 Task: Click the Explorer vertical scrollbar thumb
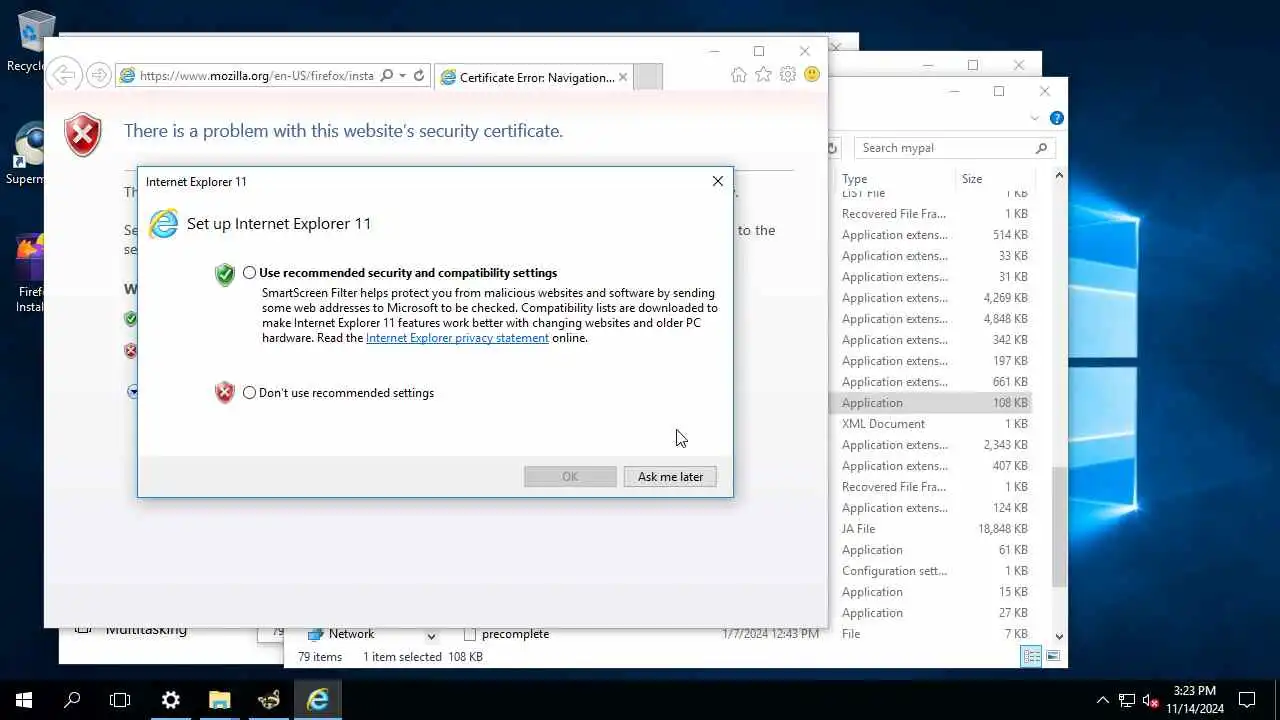(x=1059, y=527)
